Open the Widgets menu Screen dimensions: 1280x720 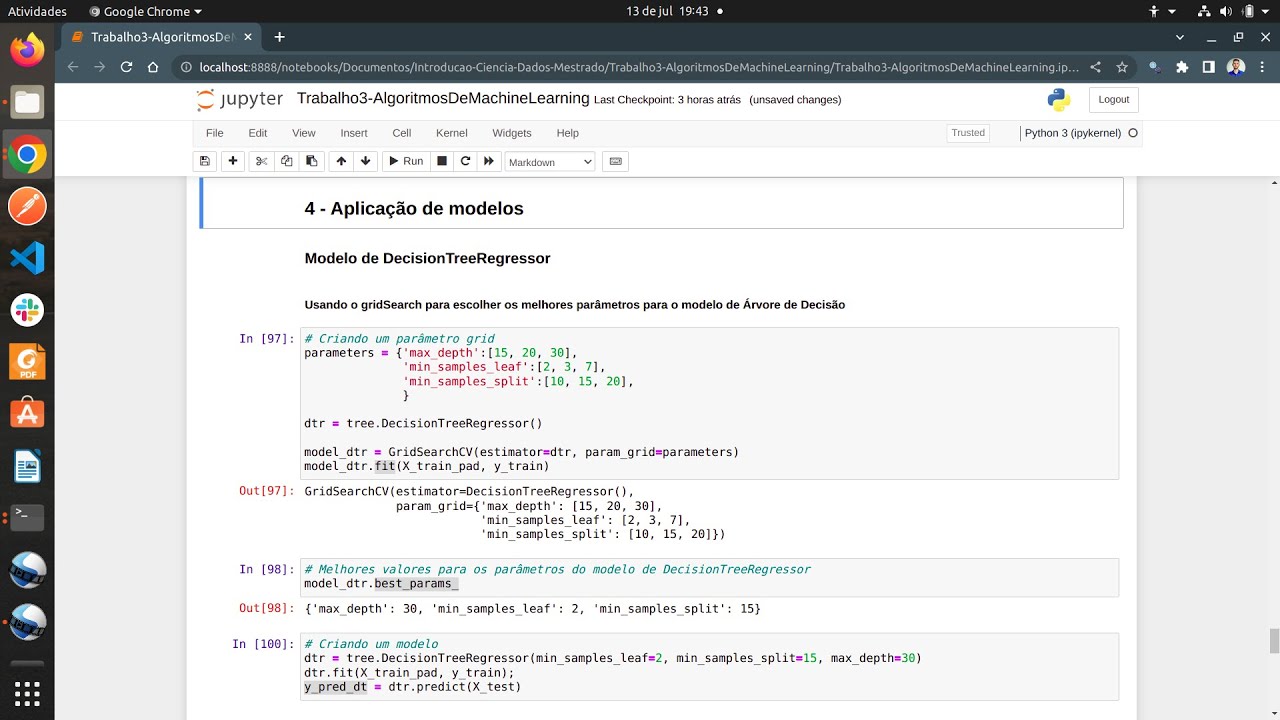tap(512, 133)
